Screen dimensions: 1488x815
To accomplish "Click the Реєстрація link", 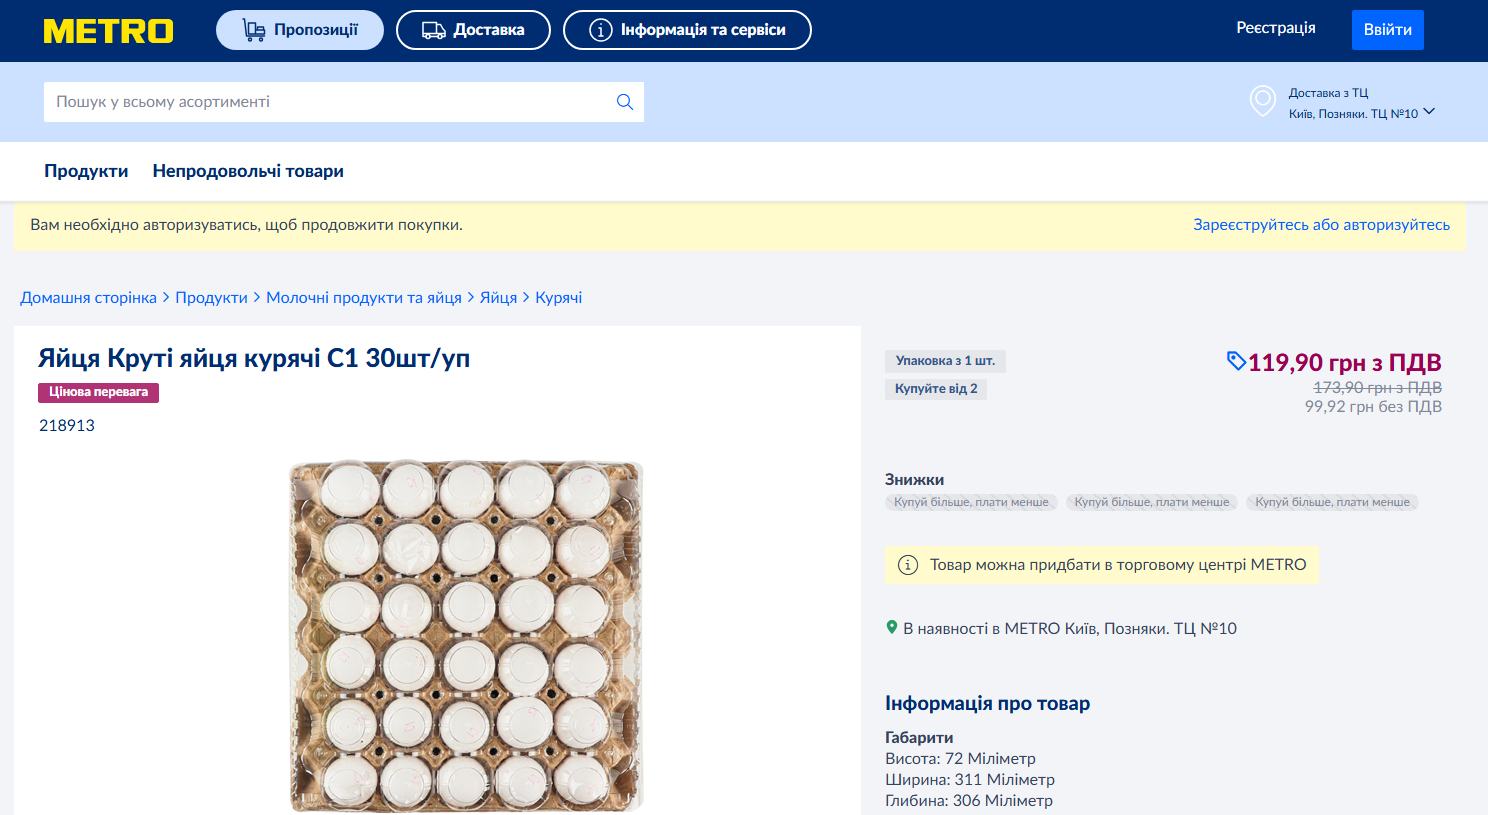I will click(1275, 28).
